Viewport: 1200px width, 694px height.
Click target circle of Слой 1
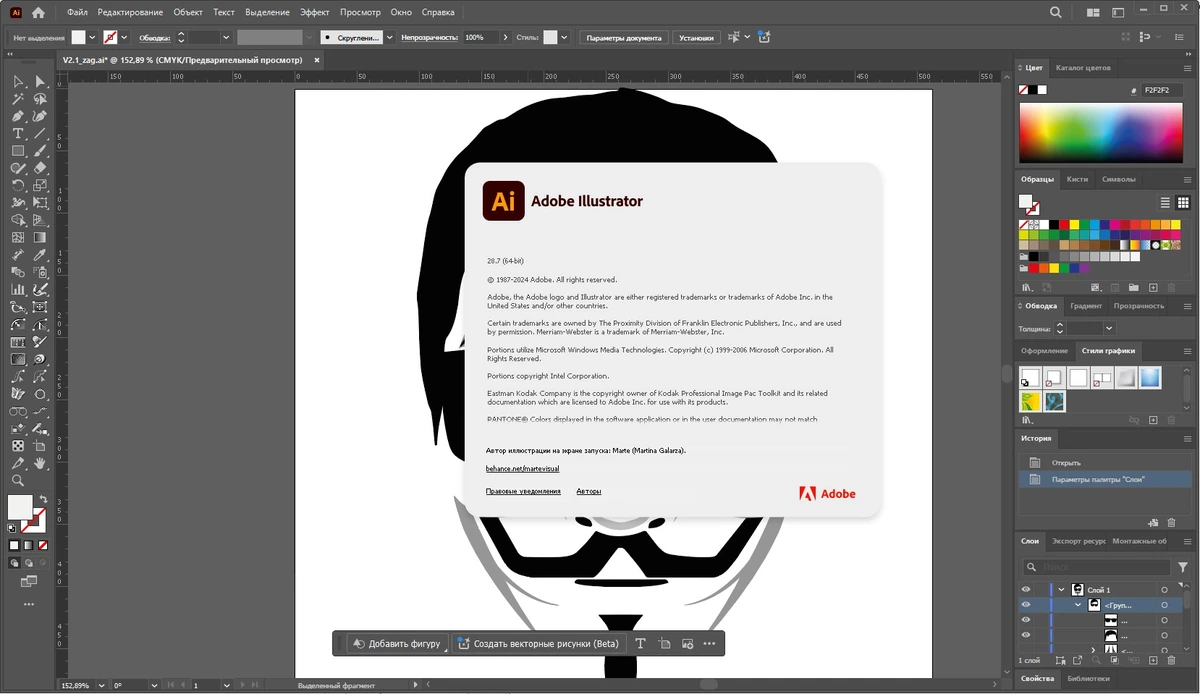(1165, 590)
